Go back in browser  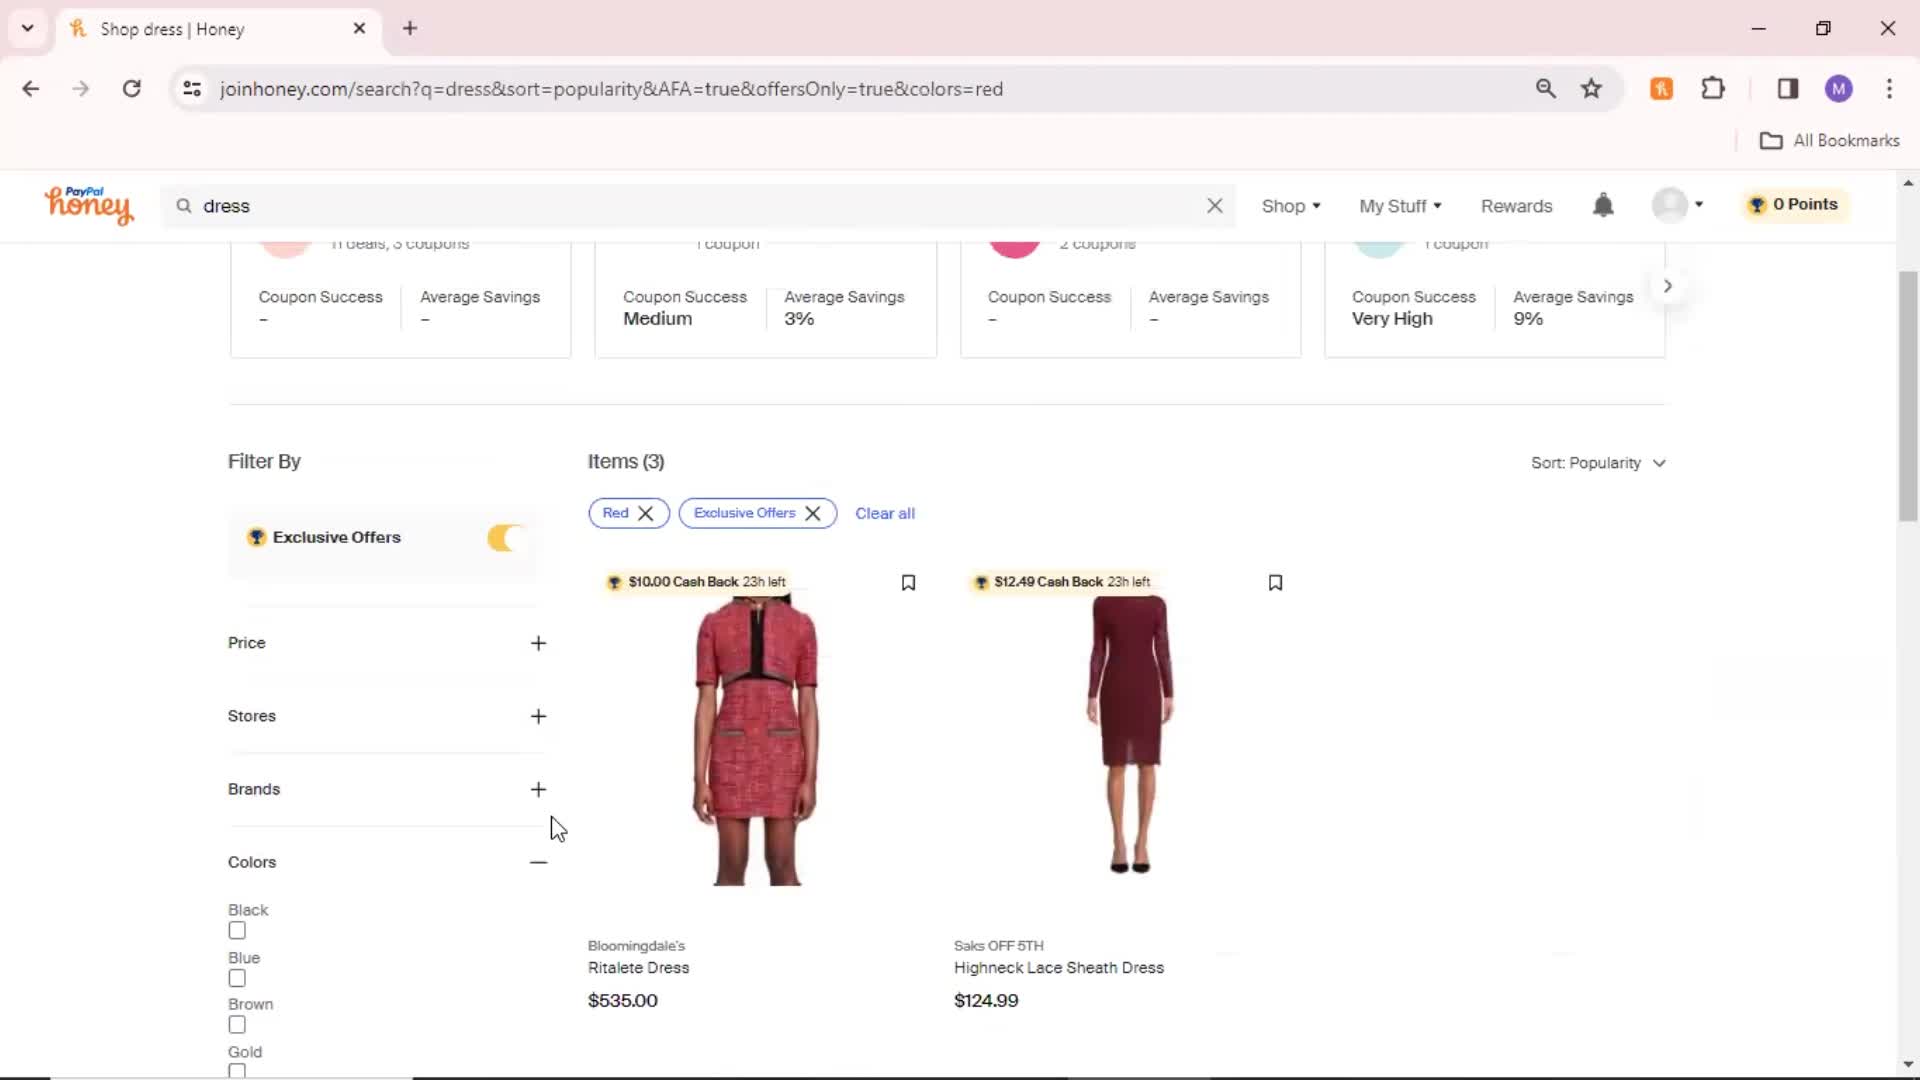(x=31, y=89)
